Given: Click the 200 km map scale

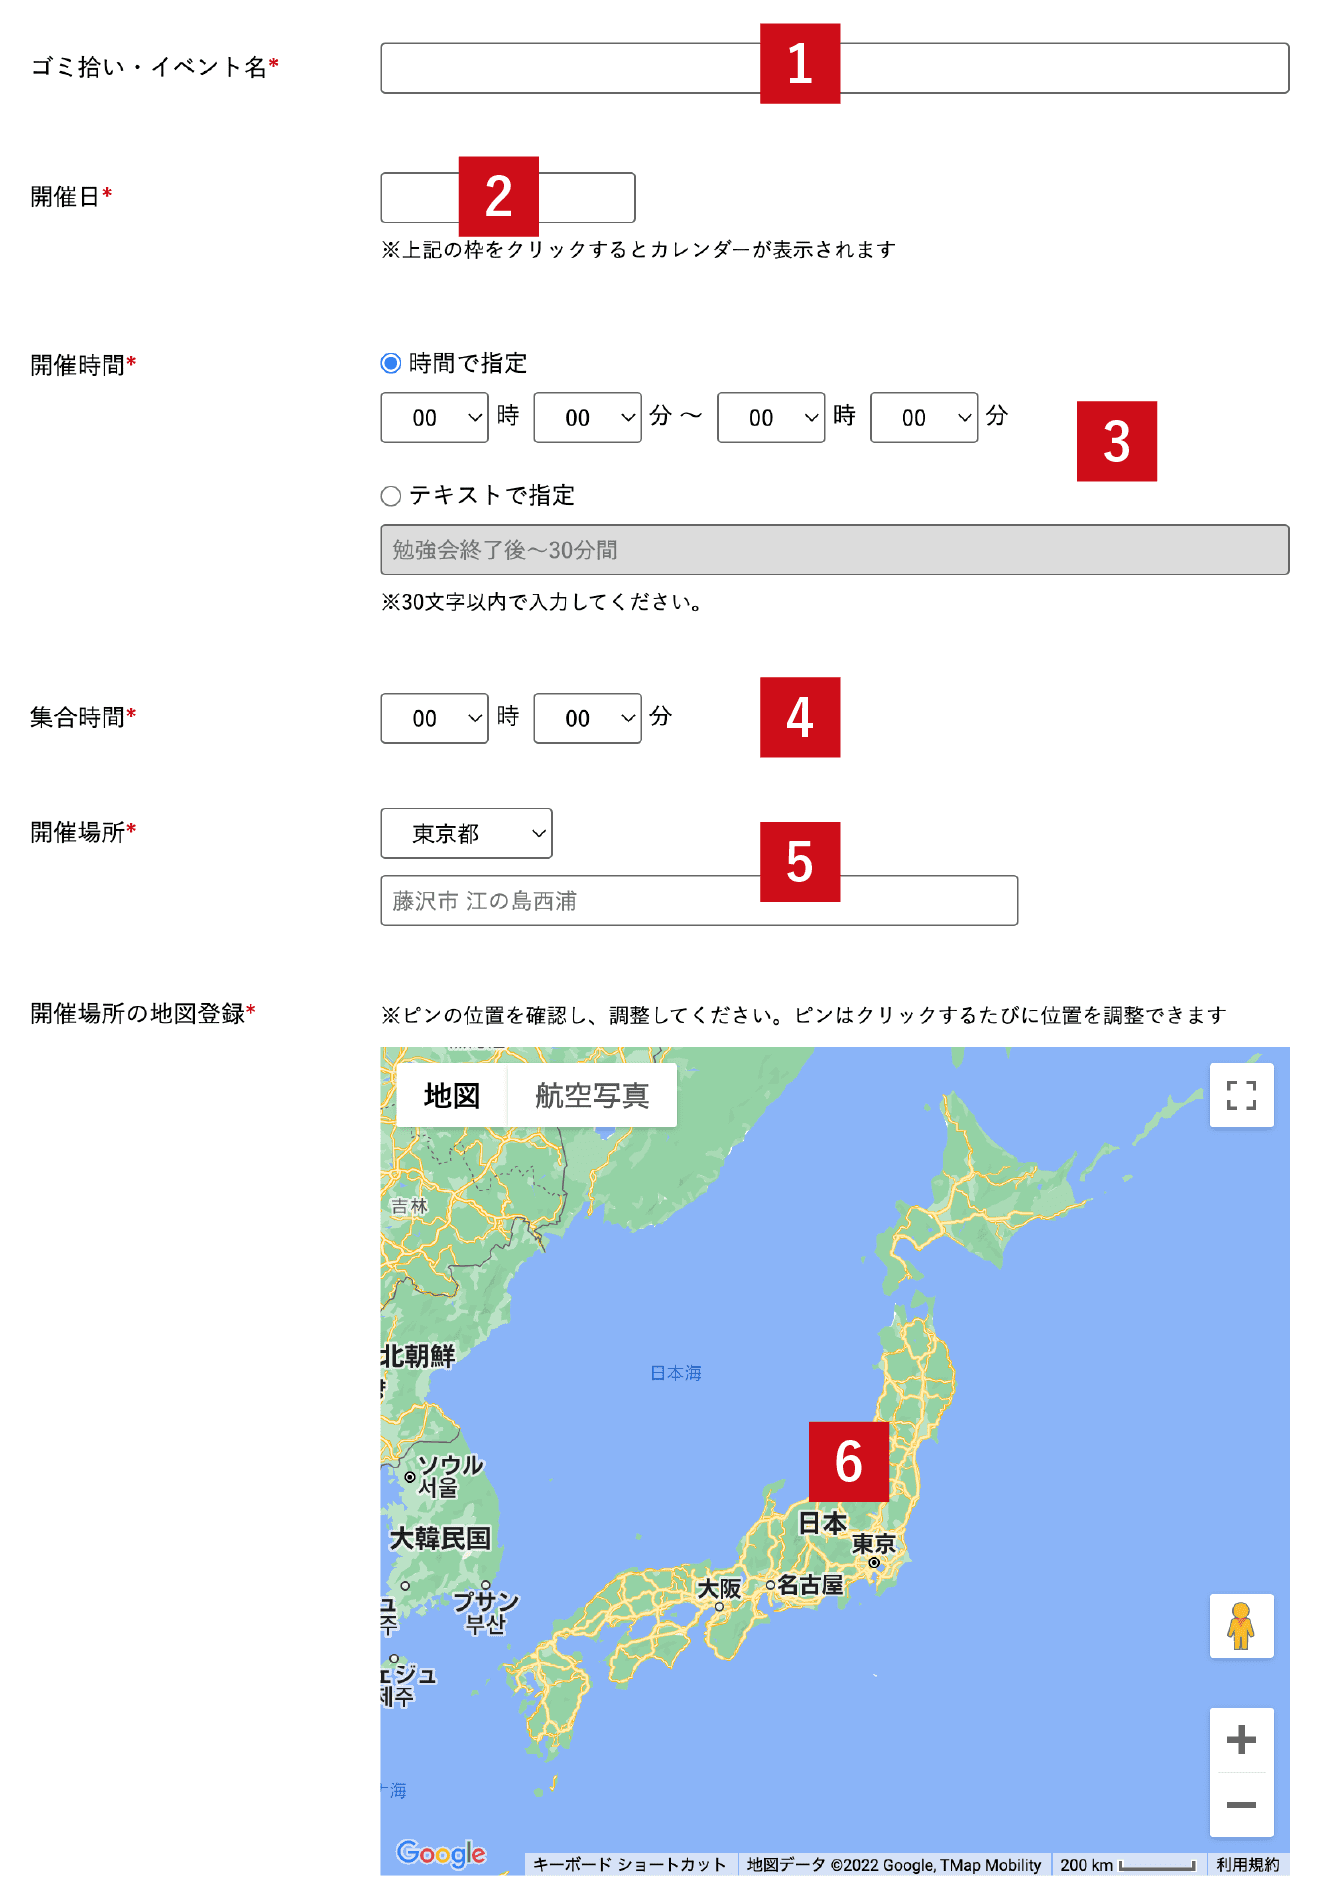Looking at the screenshot, I should [1127, 1865].
